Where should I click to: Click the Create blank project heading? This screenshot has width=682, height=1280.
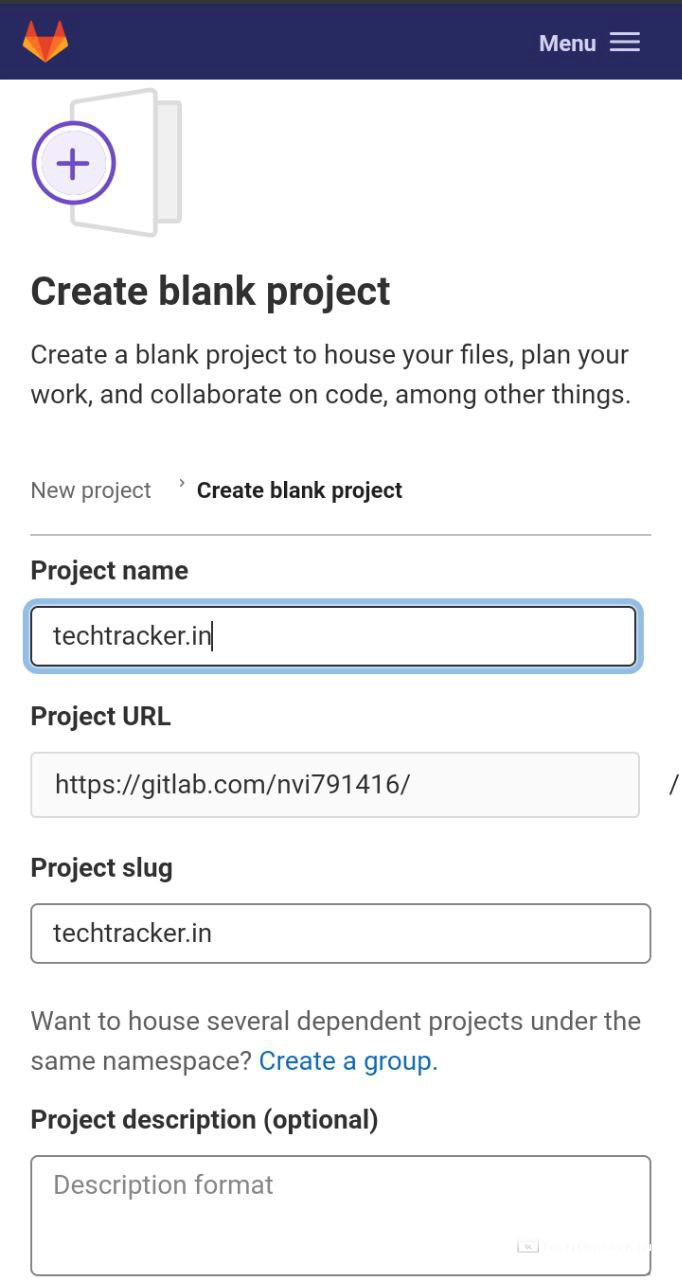coord(211,291)
